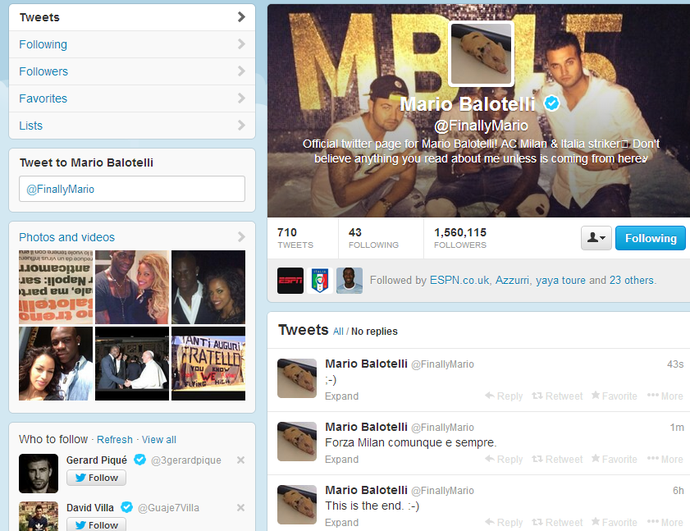Follow Gerard Piqué

tap(96, 478)
